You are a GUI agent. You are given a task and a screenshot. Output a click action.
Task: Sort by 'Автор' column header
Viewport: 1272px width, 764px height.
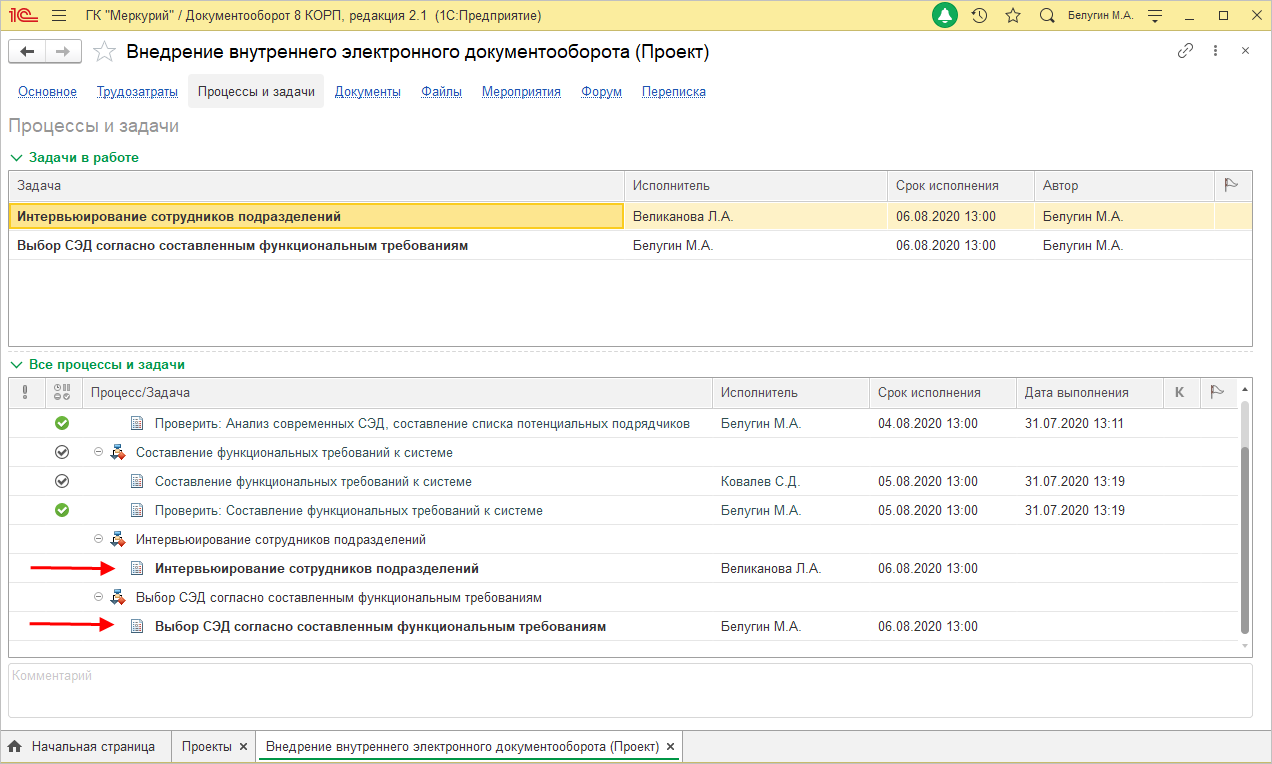[x=1124, y=185]
